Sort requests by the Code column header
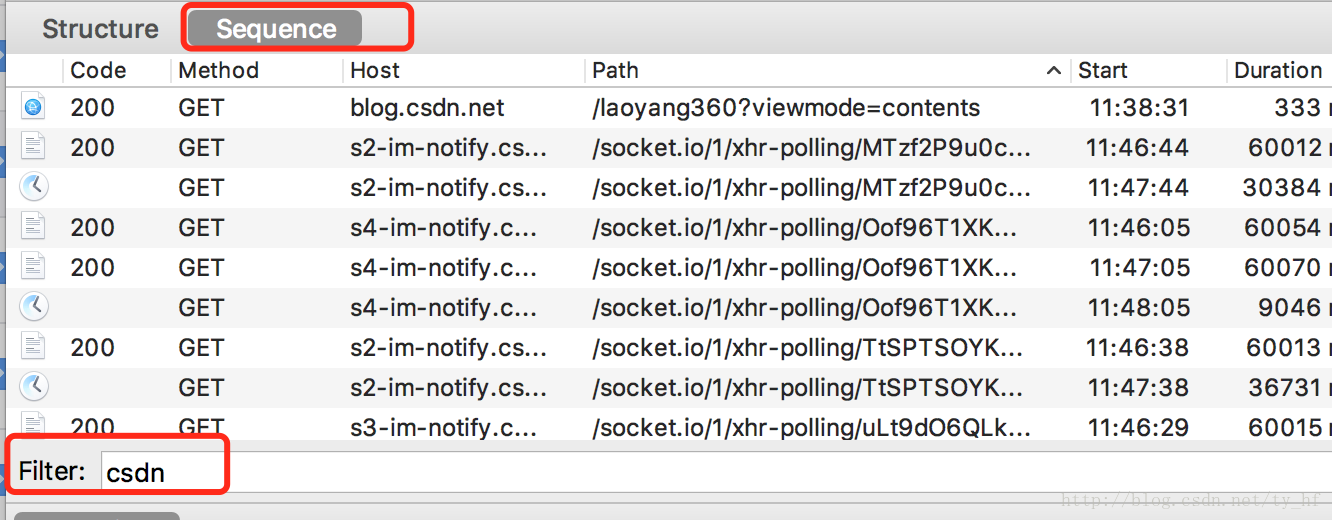Image resolution: width=1332 pixels, height=520 pixels. coord(98,70)
